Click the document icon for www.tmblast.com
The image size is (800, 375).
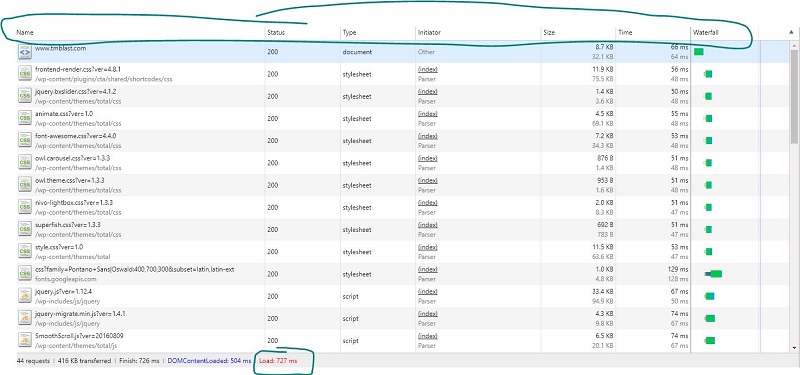point(24,52)
